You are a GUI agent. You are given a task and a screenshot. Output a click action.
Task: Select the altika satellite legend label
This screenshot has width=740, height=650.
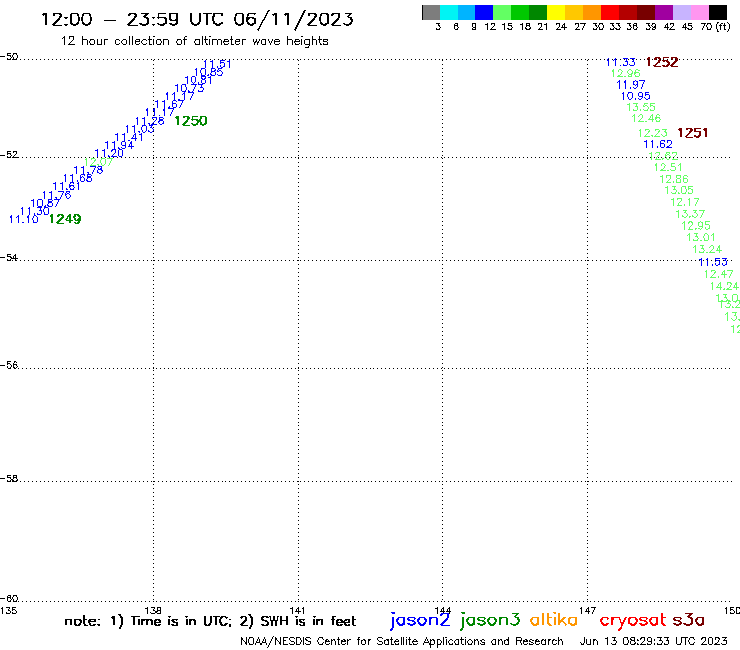tap(554, 620)
